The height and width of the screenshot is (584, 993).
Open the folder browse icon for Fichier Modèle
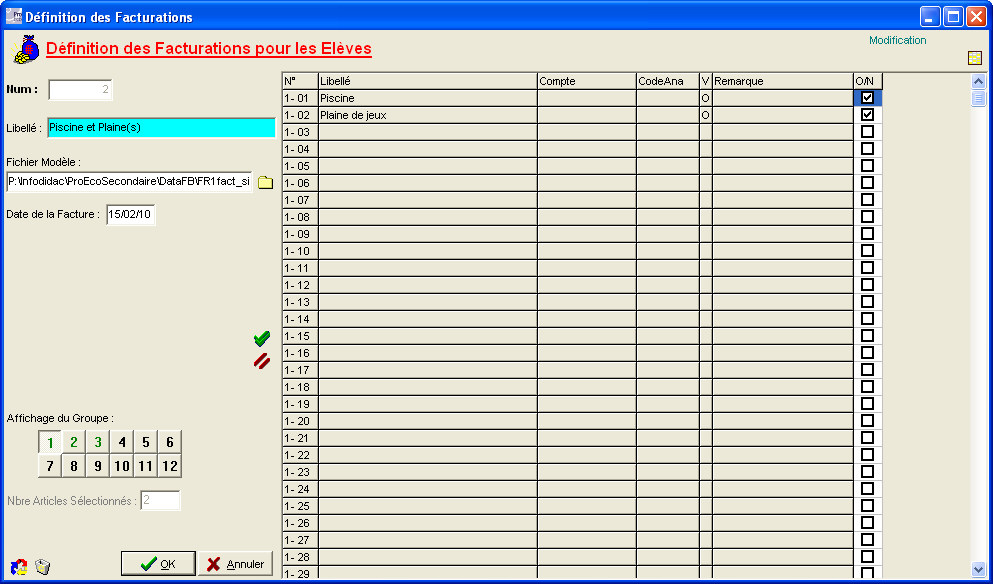pyautogui.click(x=265, y=182)
